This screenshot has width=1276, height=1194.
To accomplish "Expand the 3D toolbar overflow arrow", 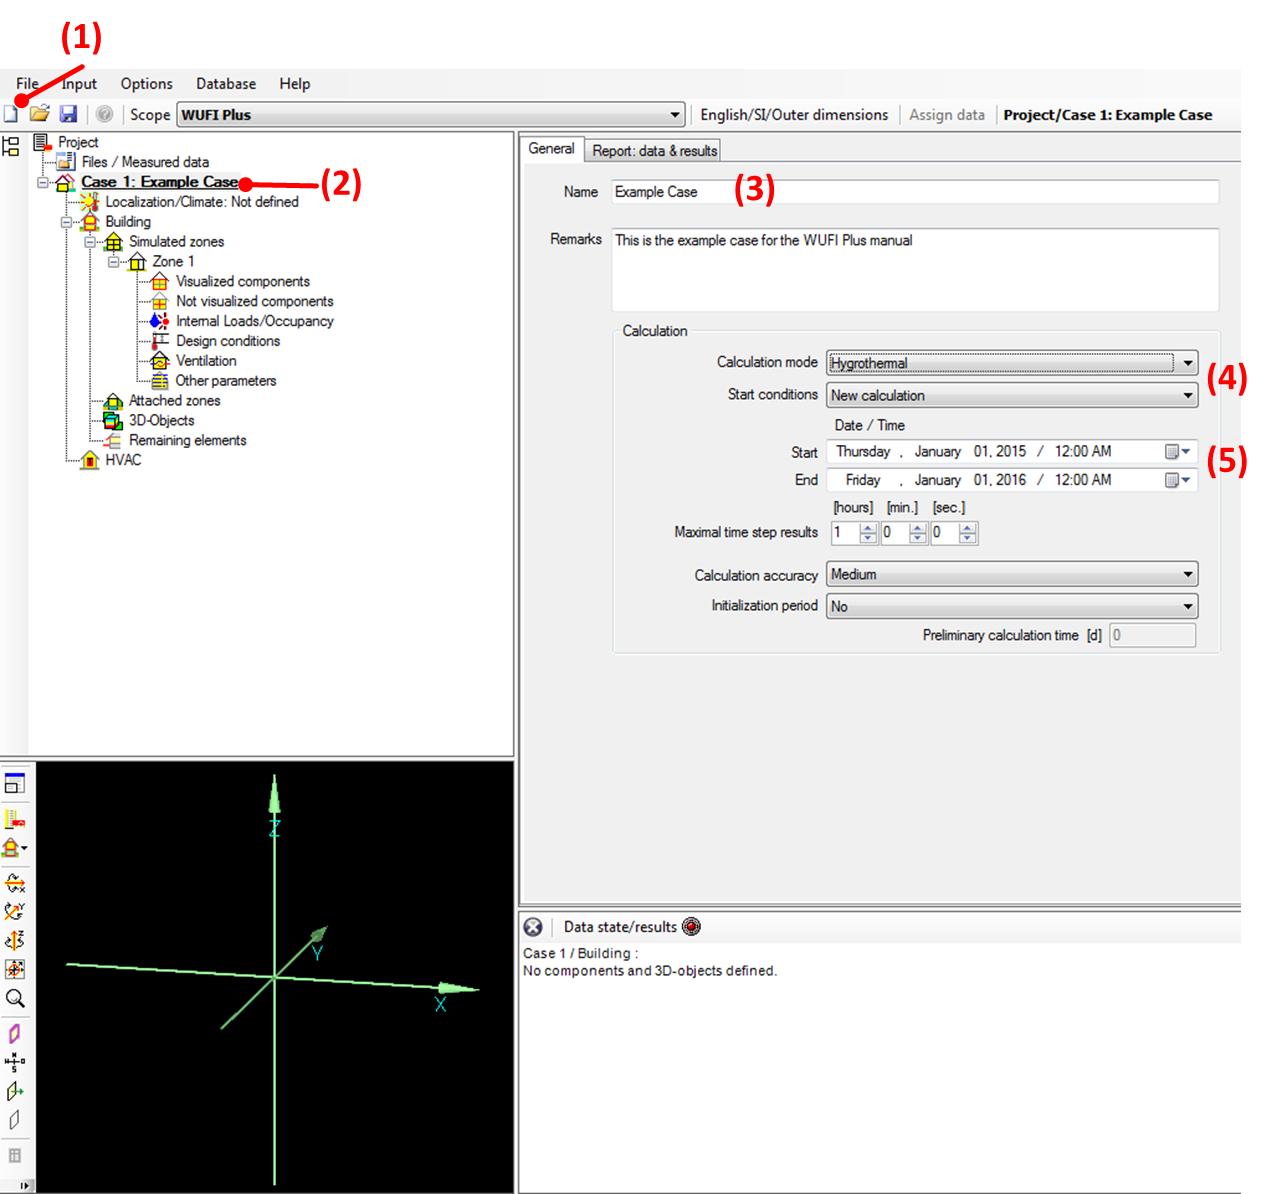I will 24,1185.
